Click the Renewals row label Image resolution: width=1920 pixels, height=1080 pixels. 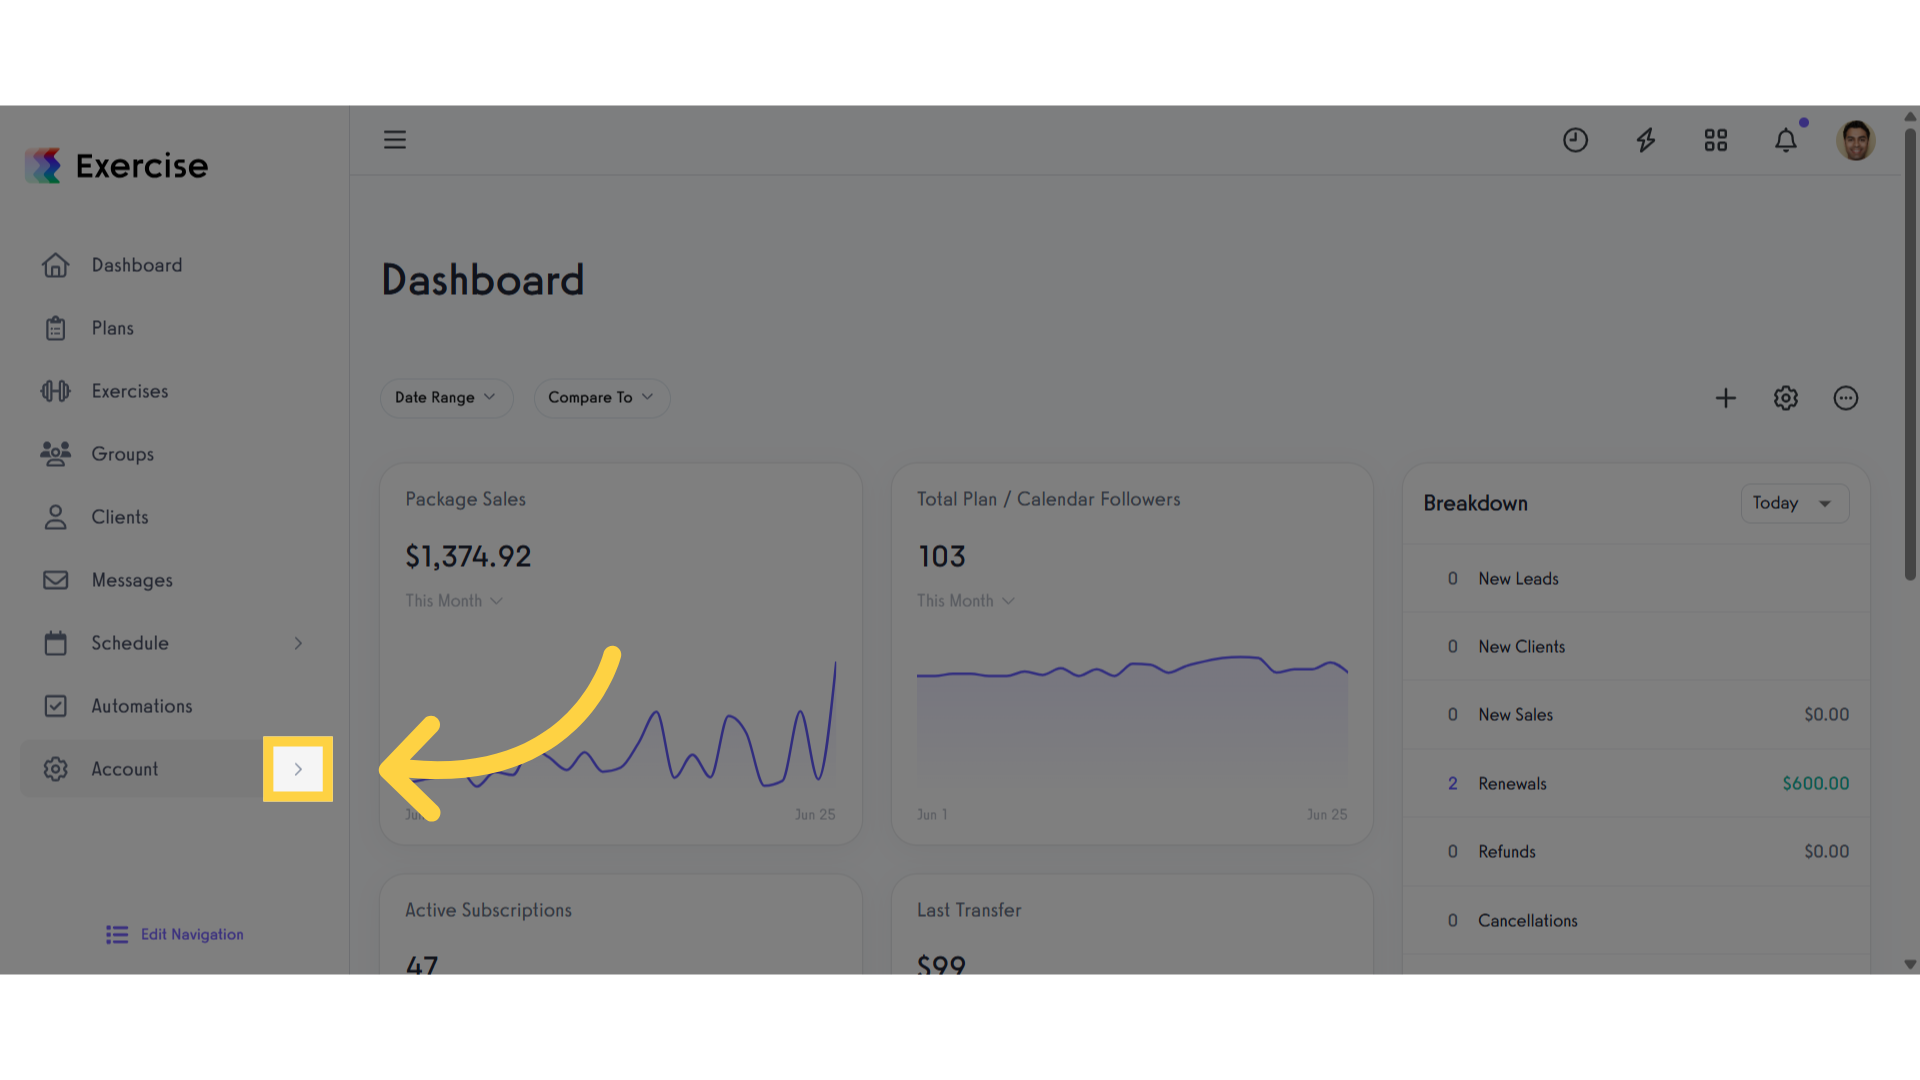pos(1513,784)
